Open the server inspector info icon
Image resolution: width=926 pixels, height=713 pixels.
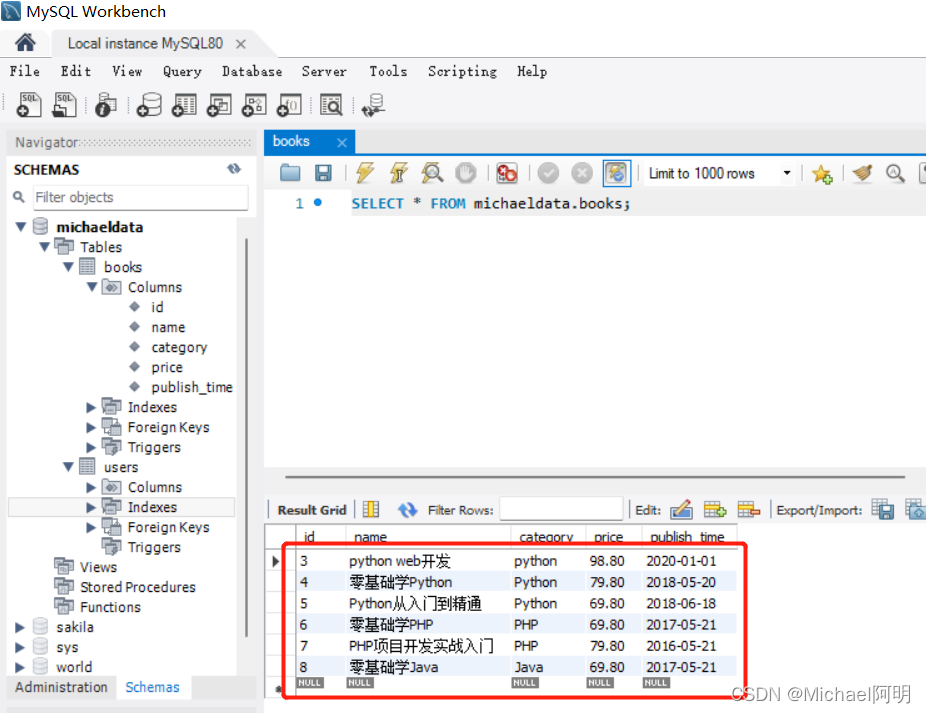tap(106, 105)
